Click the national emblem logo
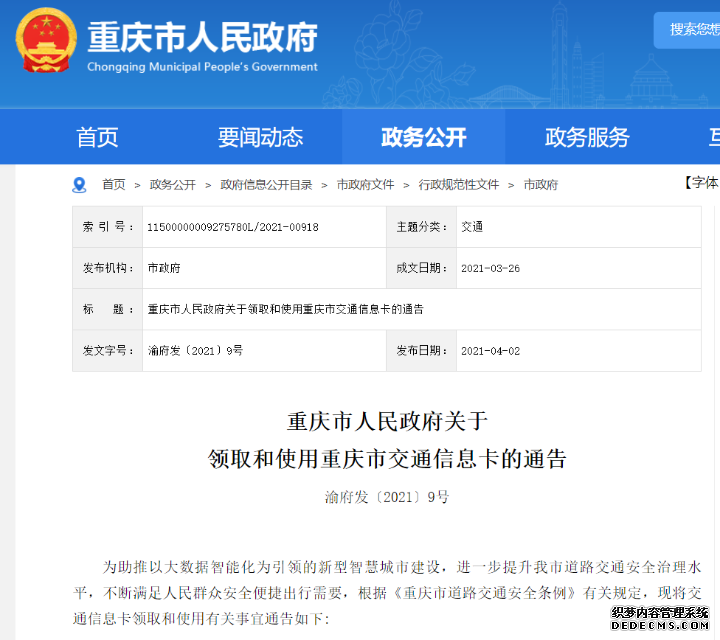Image resolution: width=720 pixels, height=640 pixels. point(45,40)
